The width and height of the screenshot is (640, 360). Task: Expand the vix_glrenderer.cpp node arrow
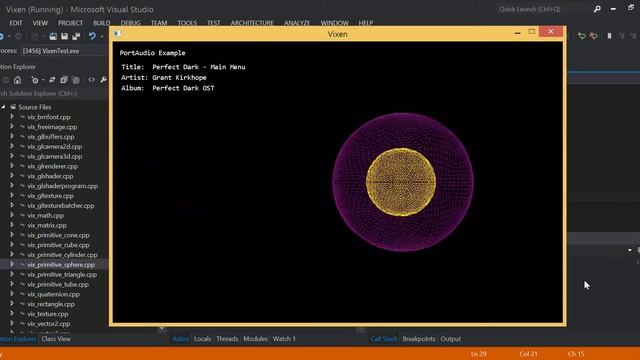click(12, 166)
